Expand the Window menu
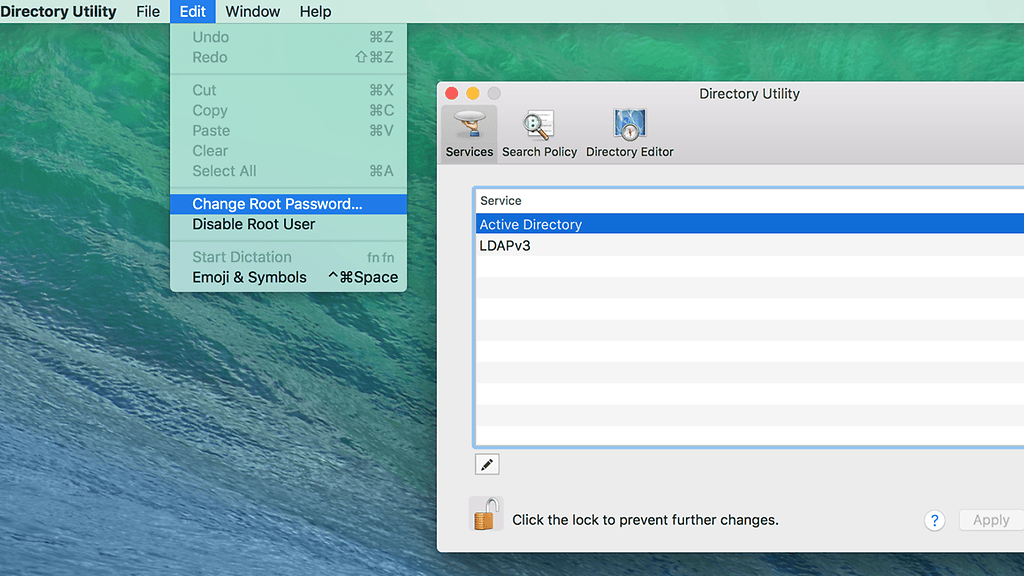The image size is (1024, 576). (252, 12)
